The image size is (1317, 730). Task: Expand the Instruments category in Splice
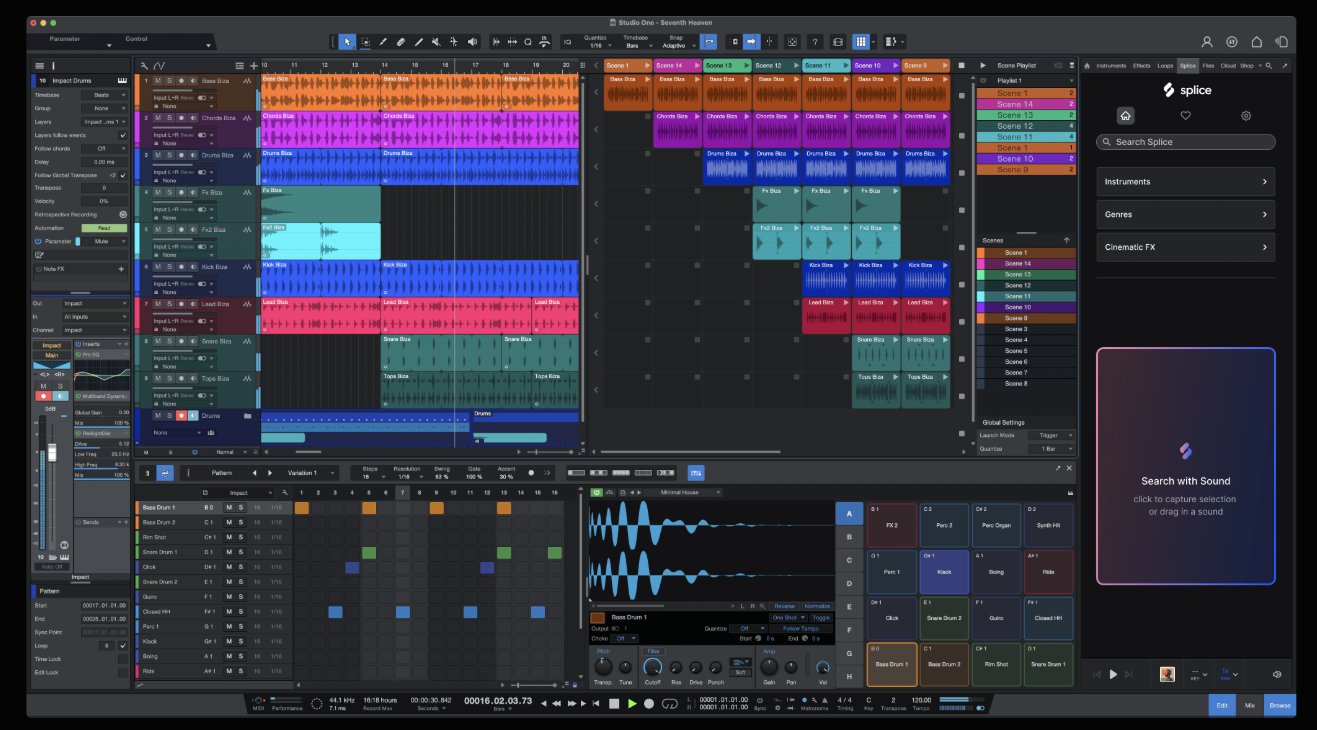[1185, 181]
